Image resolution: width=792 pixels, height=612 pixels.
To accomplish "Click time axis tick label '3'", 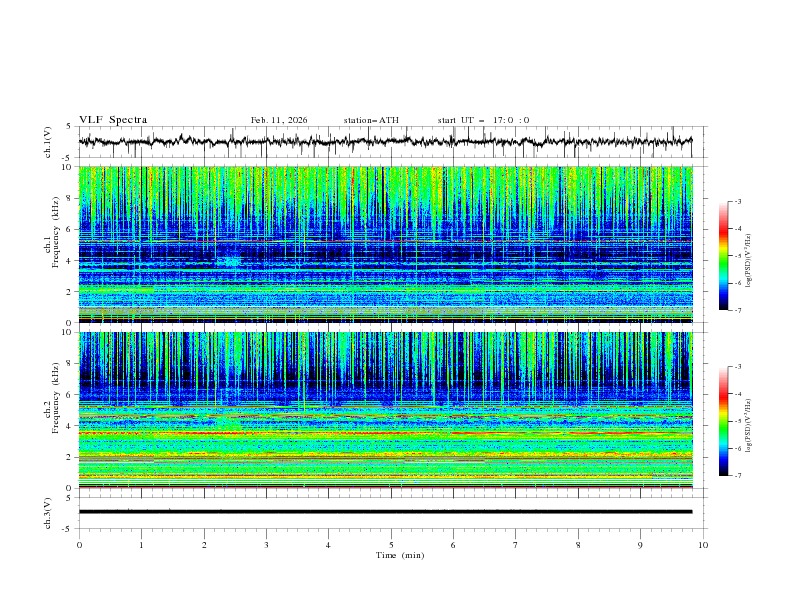I will click(266, 545).
